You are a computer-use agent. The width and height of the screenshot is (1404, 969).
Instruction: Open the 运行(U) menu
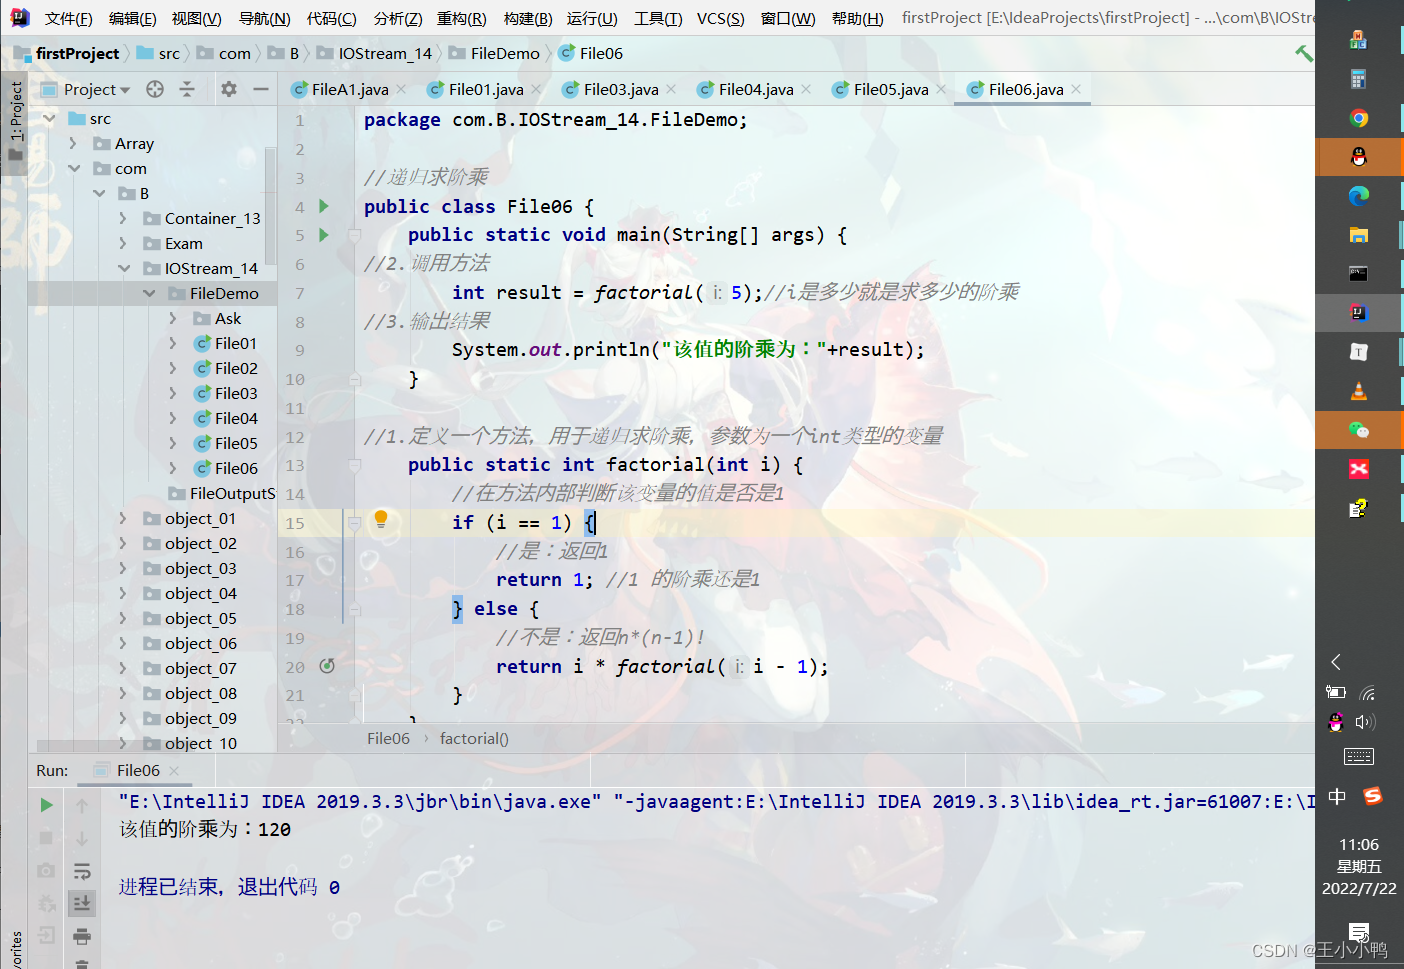(x=592, y=18)
